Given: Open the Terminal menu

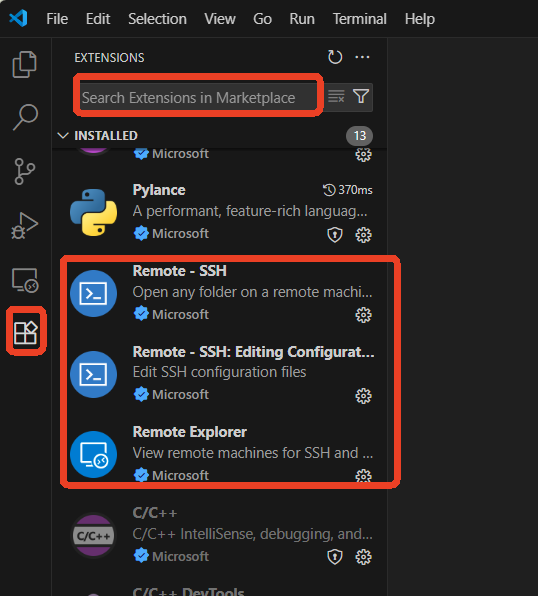Looking at the screenshot, I should (359, 19).
